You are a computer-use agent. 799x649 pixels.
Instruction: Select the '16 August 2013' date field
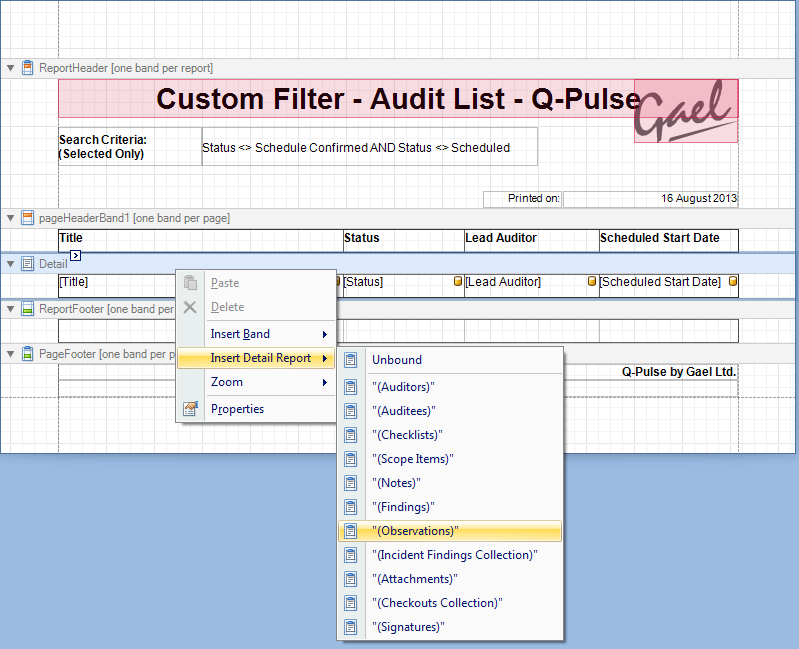coord(651,199)
